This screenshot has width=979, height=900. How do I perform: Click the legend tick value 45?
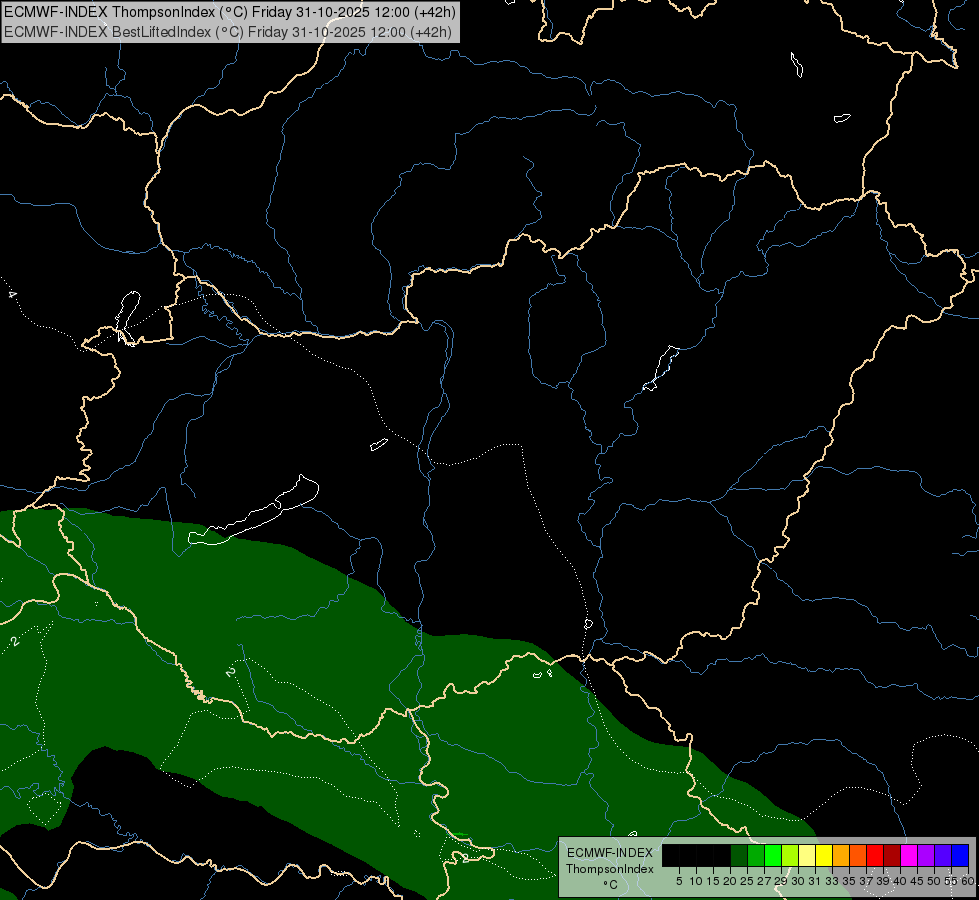pyautogui.click(x=917, y=881)
